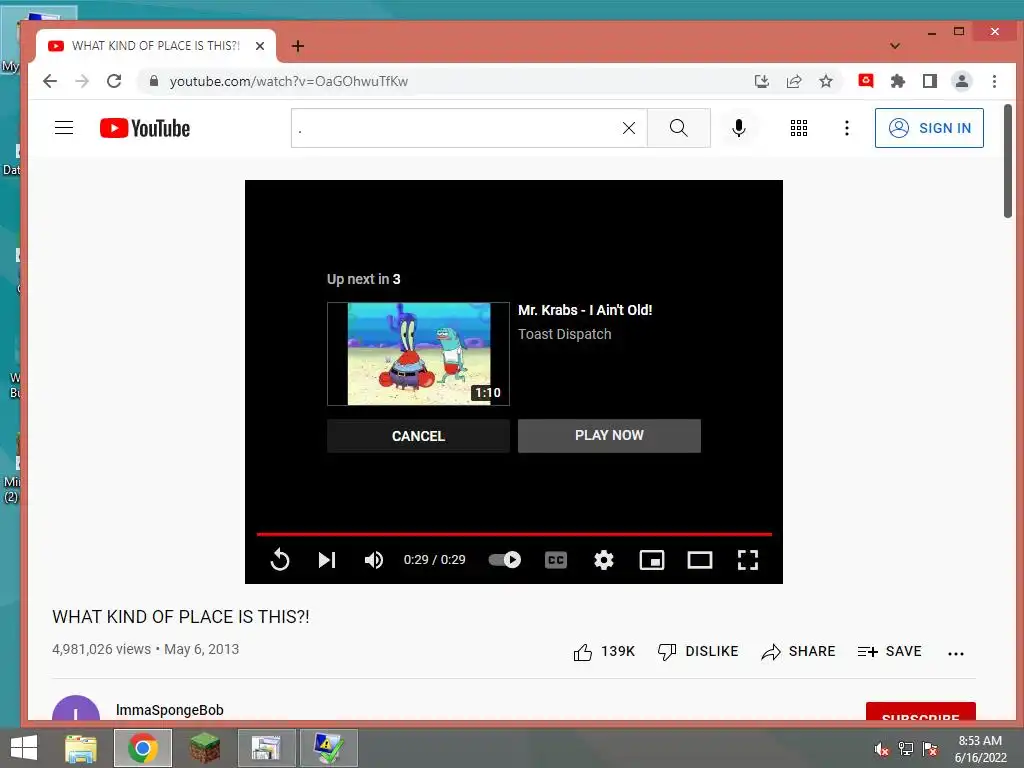Open the Action Center flag tray icon
Viewport: 1024px width, 768px height.
(930, 749)
